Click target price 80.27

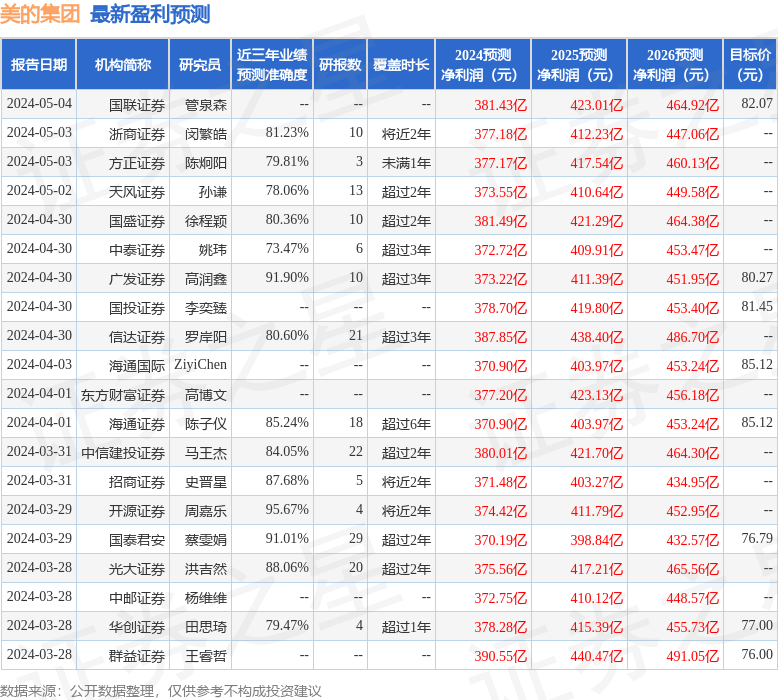click(x=757, y=277)
